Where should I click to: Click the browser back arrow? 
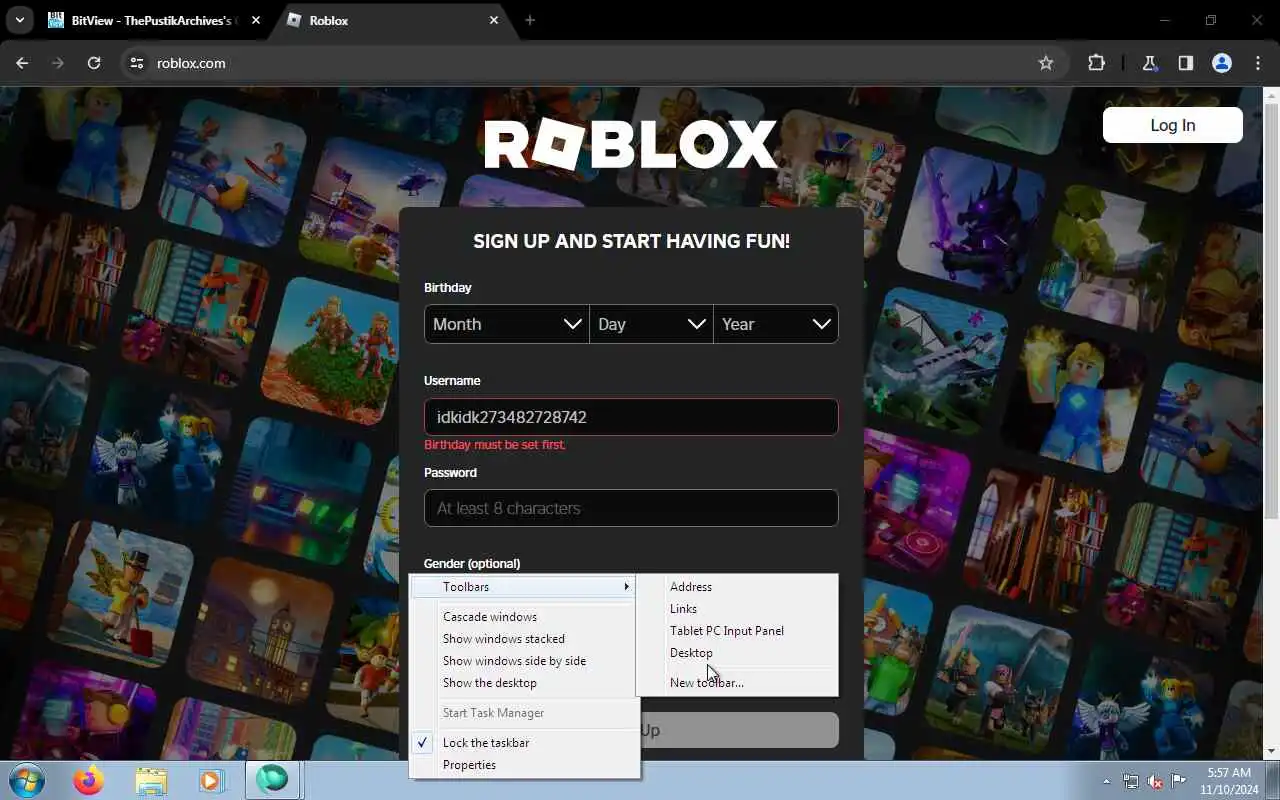click(22, 63)
